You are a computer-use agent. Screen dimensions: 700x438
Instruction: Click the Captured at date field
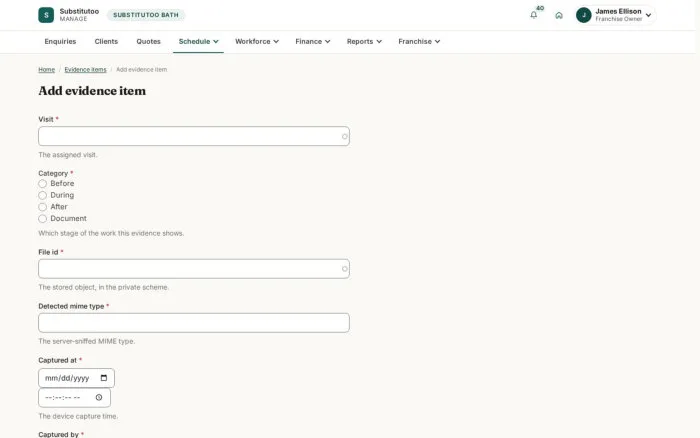(76, 378)
